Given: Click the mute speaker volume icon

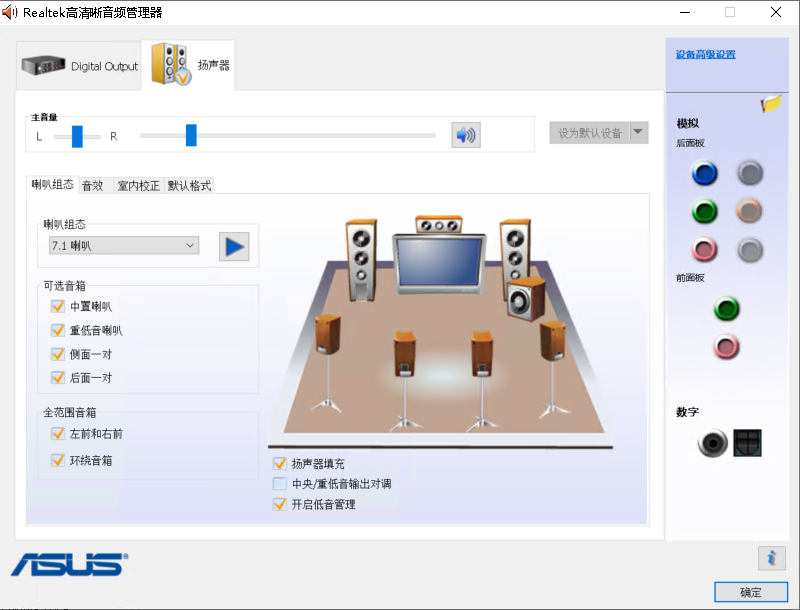Looking at the screenshot, I should click(x=466, y=135).
